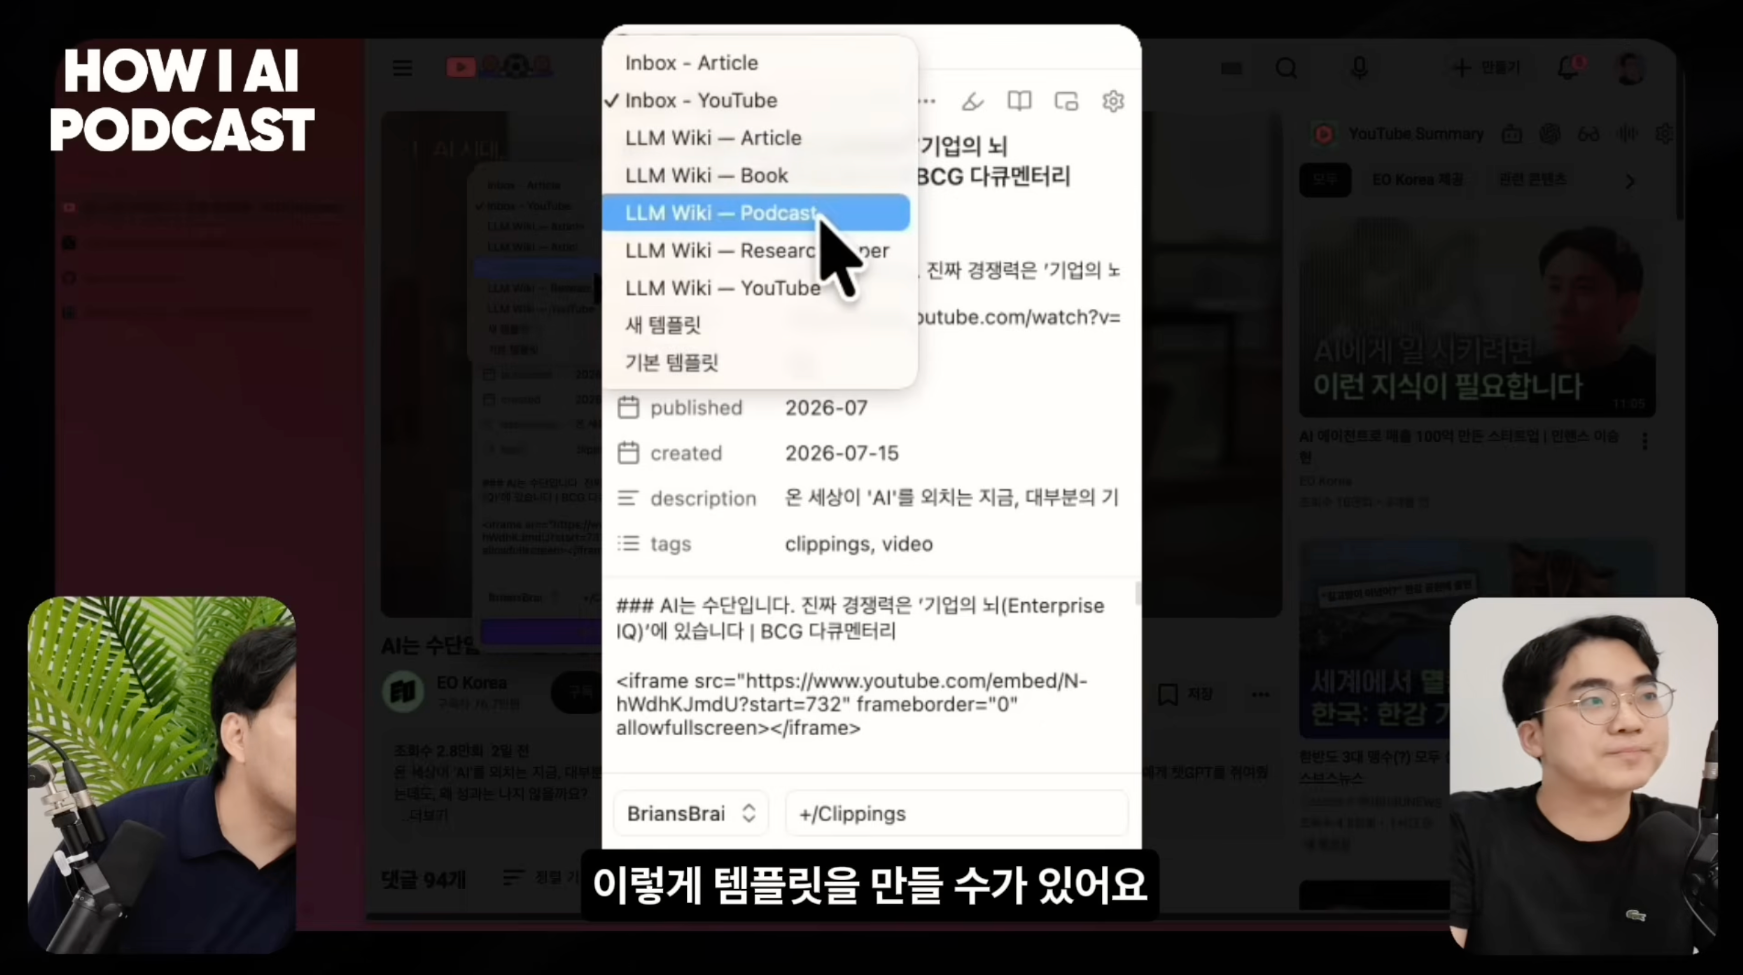Edit the published value 2026-07

tap(826, 408)
